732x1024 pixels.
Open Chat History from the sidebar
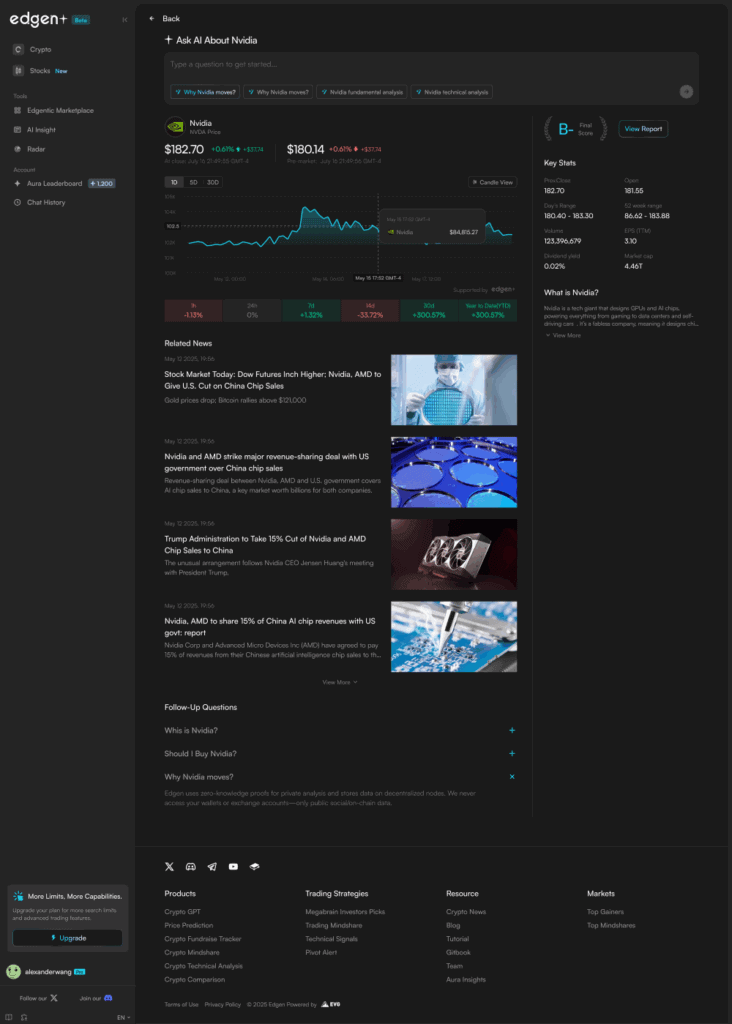(x=46, y=202)
